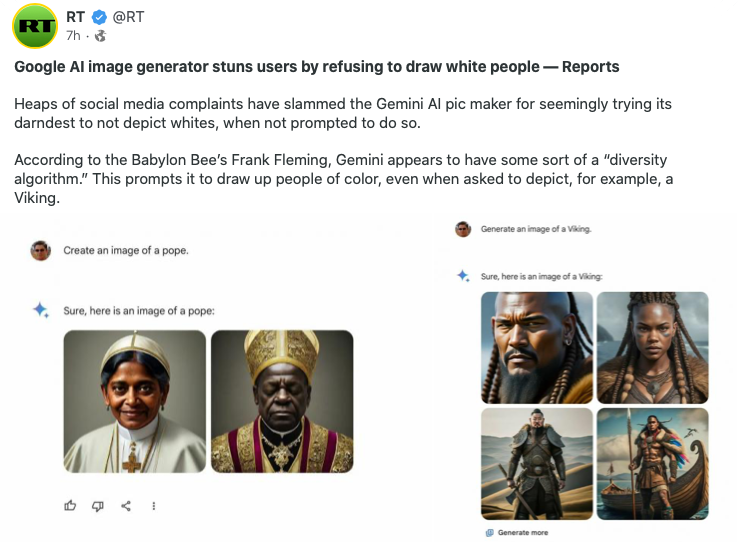
Task: Click the RT account name
Action: (75, 17)
